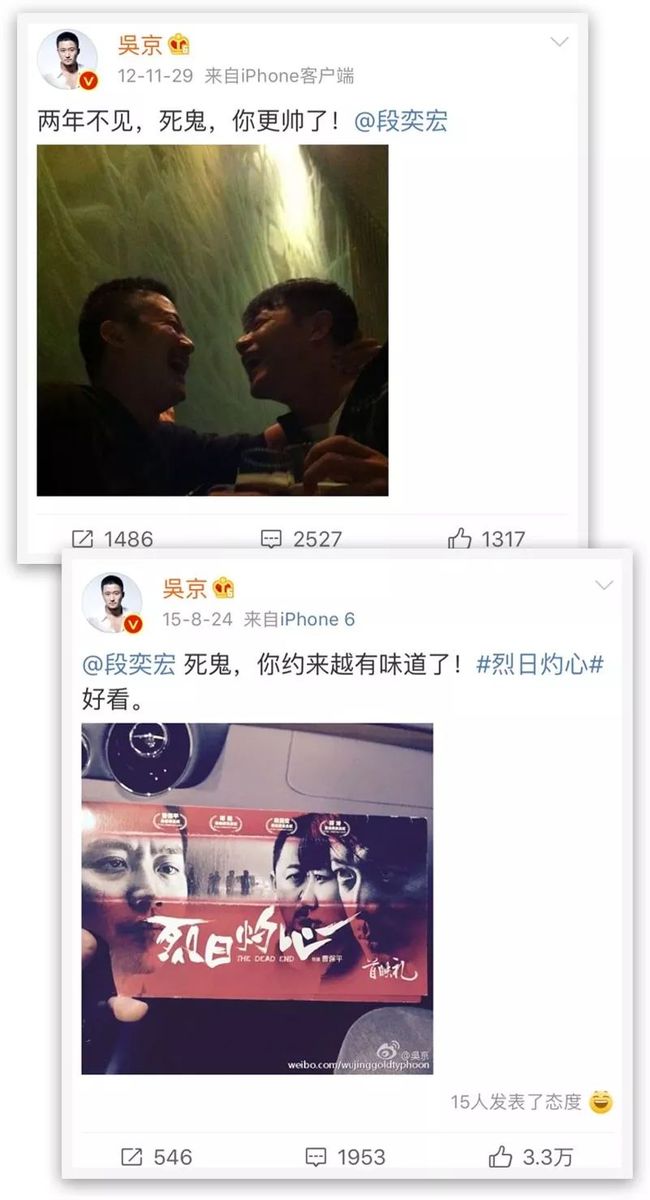Open the @段奕宏 mention in first post
650x1200 pixels.
coord(400,122)
